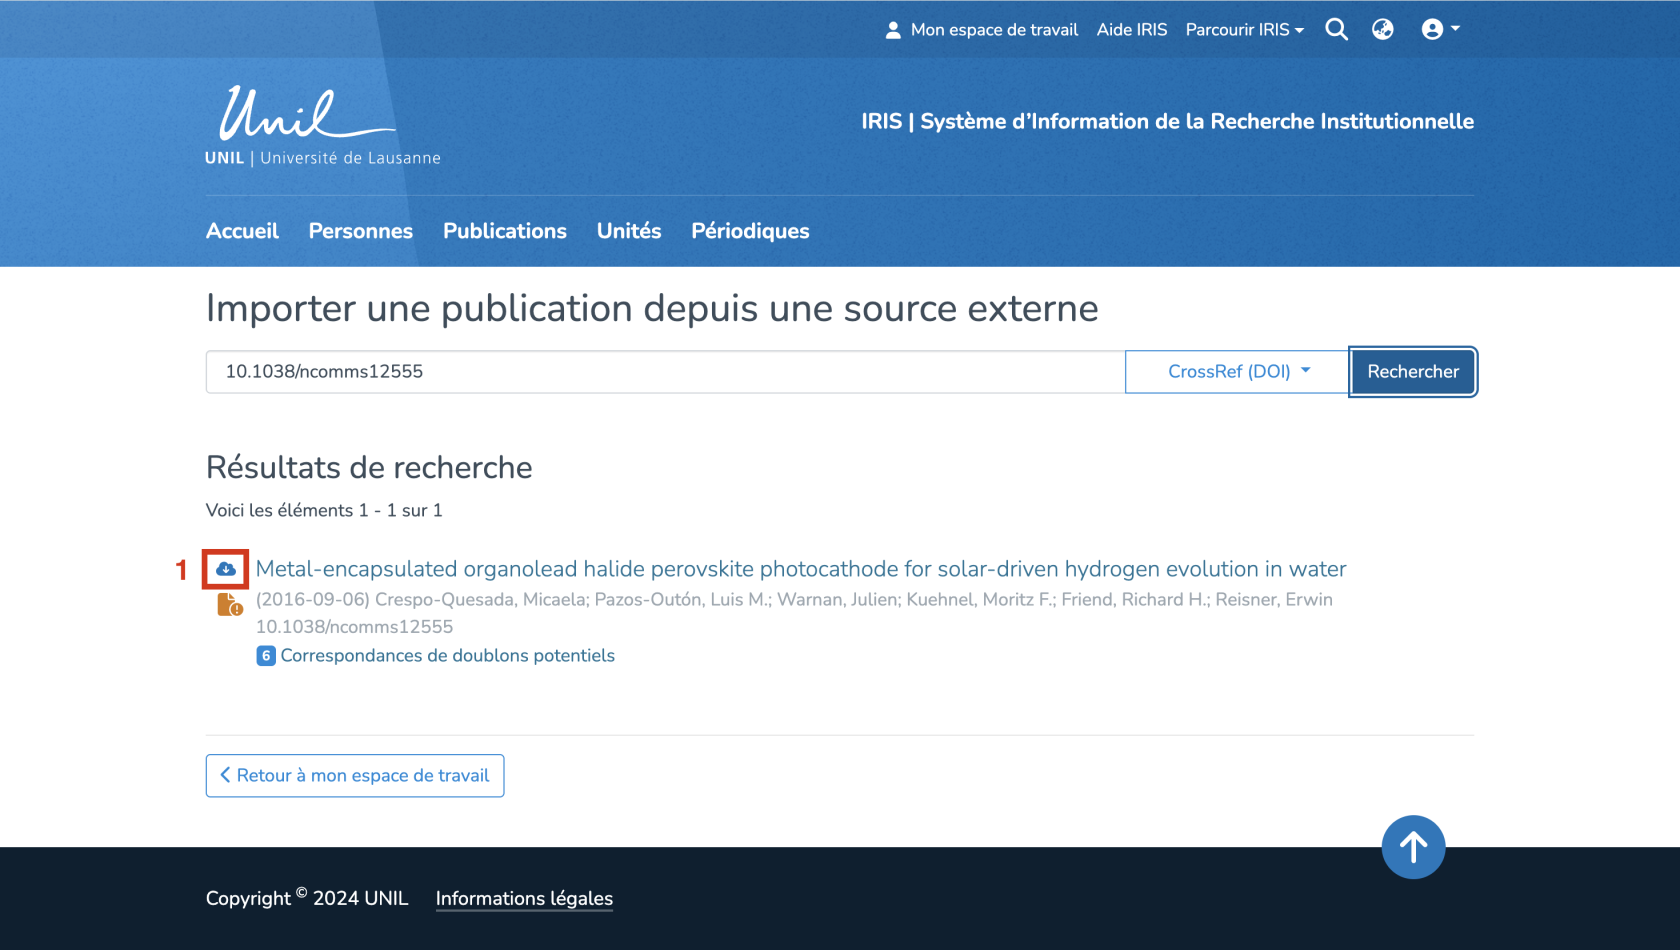Click the orange document warning icon

229,605
